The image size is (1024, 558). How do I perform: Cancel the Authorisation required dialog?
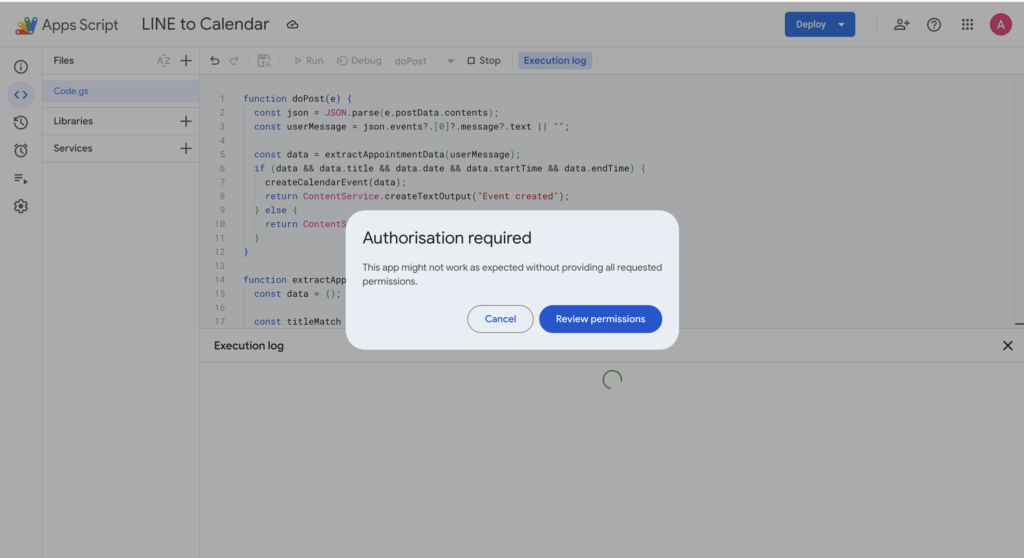click(500, 319)
